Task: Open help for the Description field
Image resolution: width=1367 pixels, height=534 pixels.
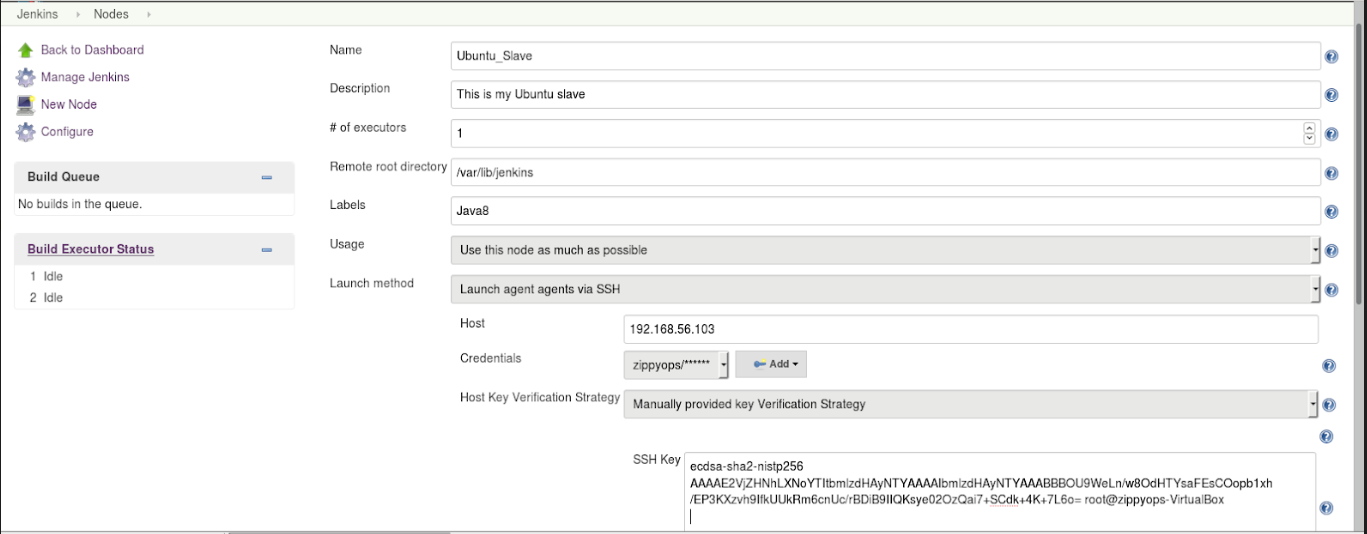Action: [1331, 96]
